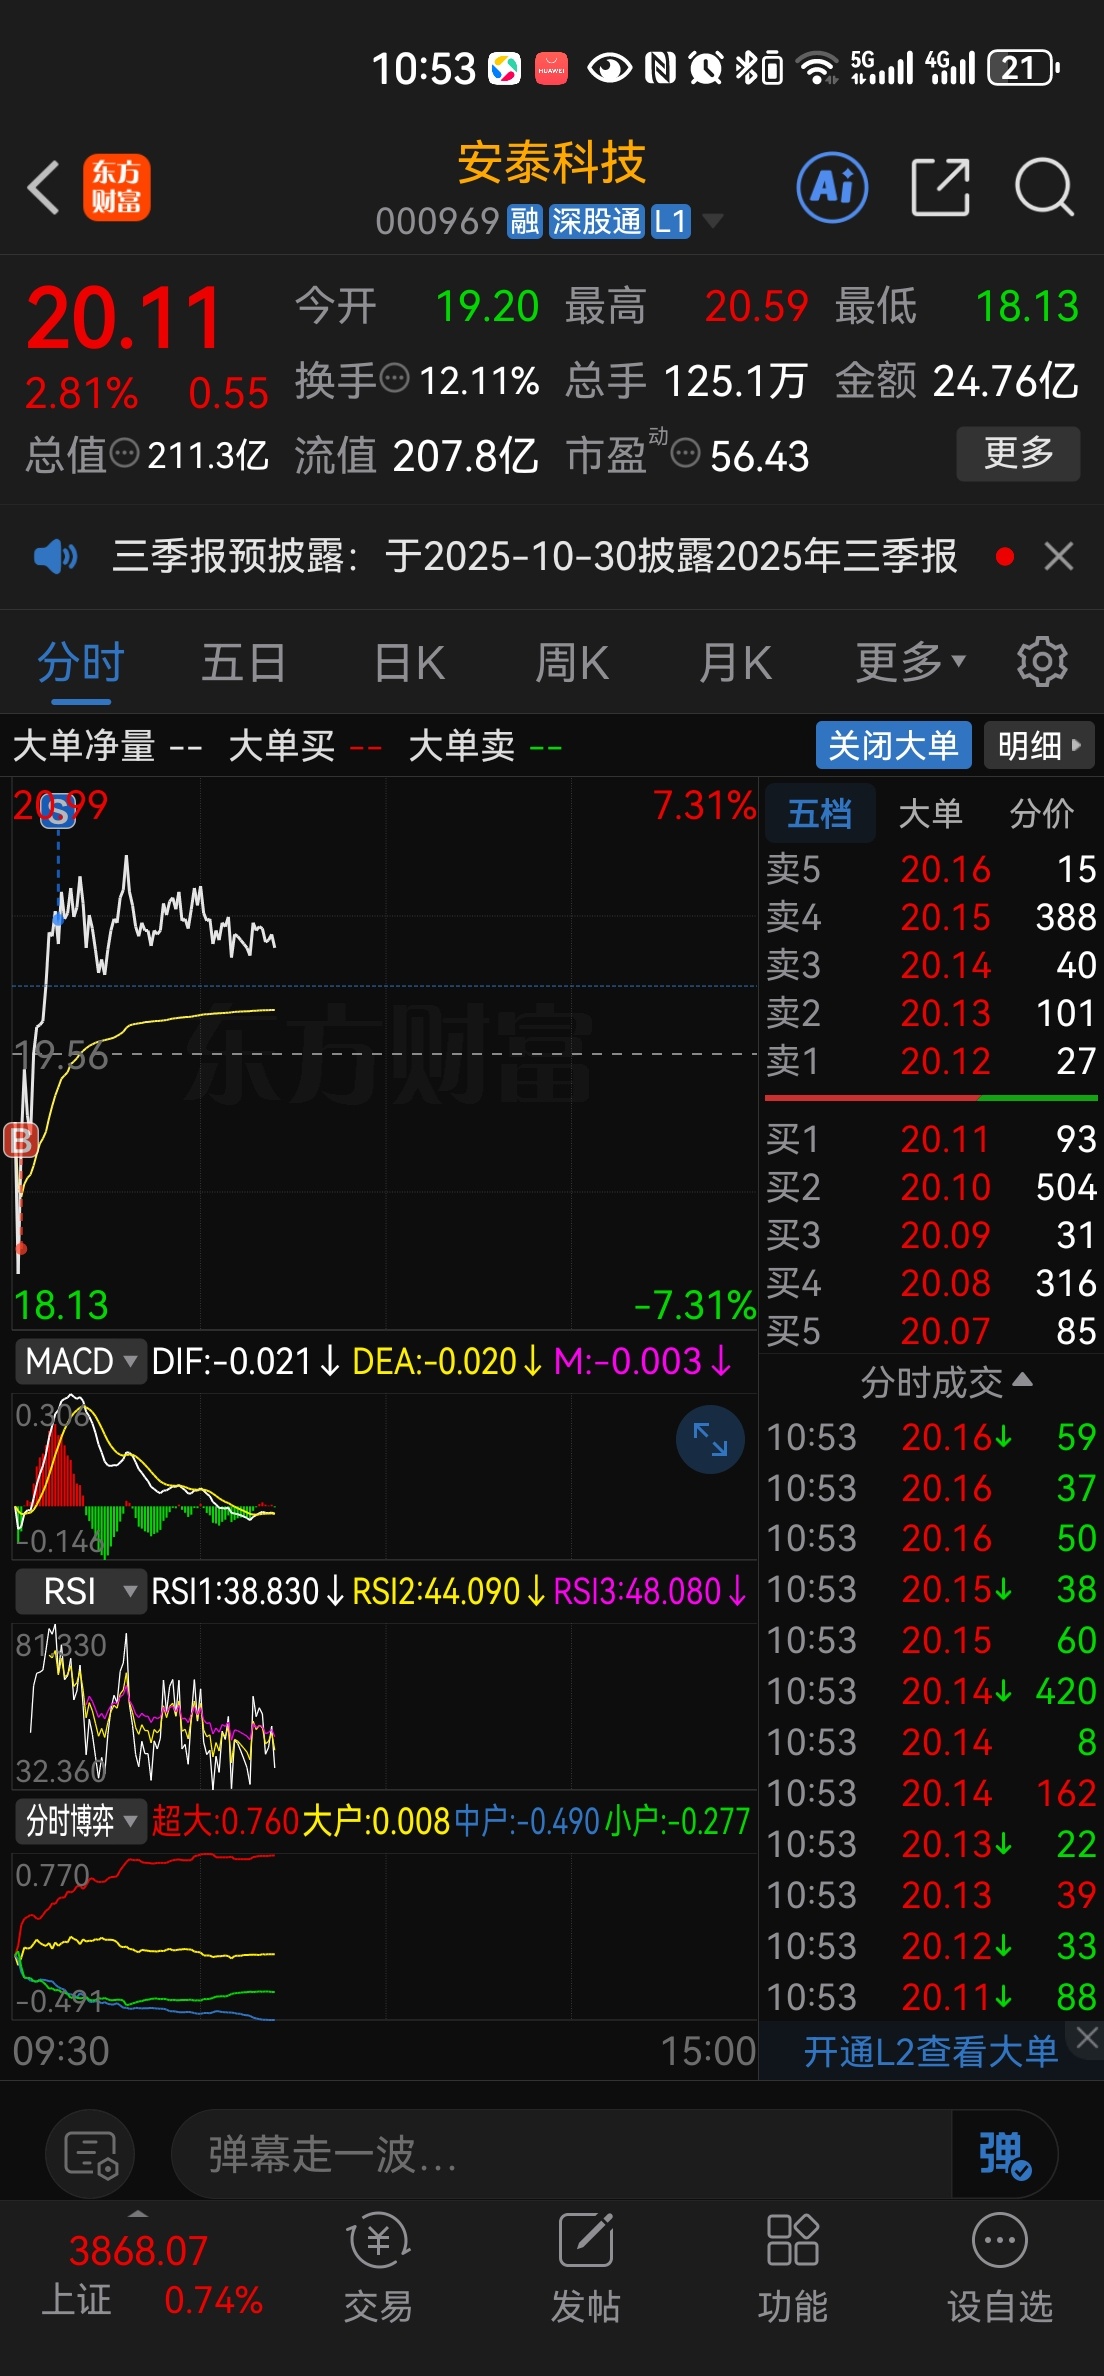Tap the 深股通 badge
Image resolution: width=1104 pixels, height=2376 pixels.
596,221
